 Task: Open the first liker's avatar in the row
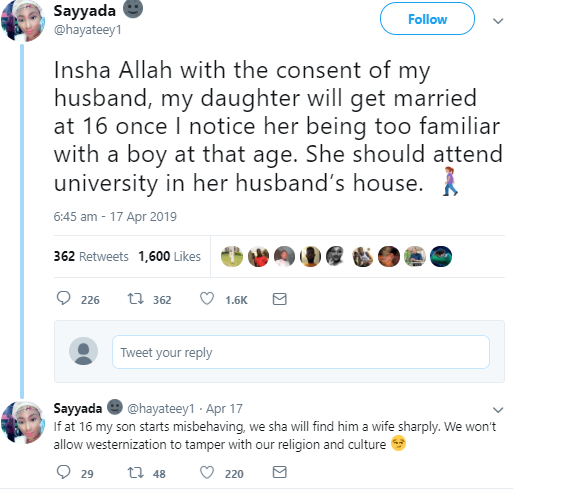click(x=232, y=256)
